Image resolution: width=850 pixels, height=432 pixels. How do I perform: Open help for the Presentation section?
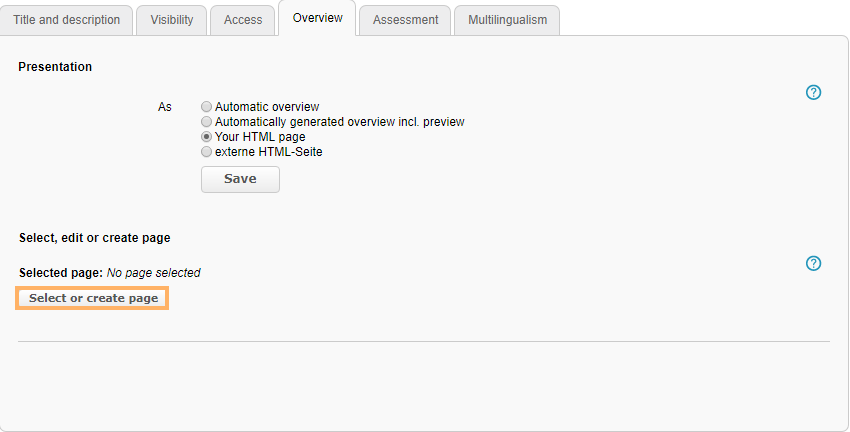813,93
